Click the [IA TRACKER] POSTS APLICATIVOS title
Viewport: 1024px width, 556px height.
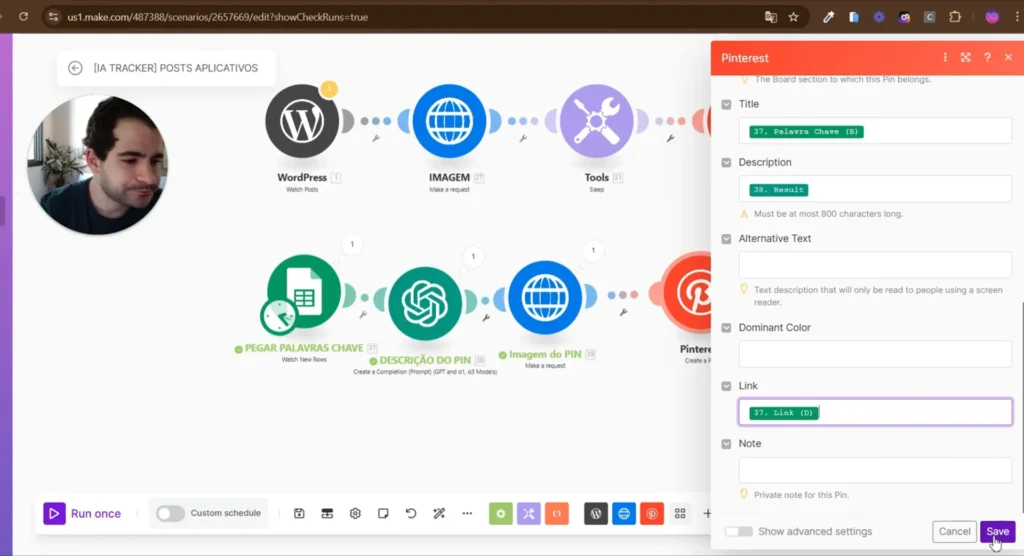(176, 68)
